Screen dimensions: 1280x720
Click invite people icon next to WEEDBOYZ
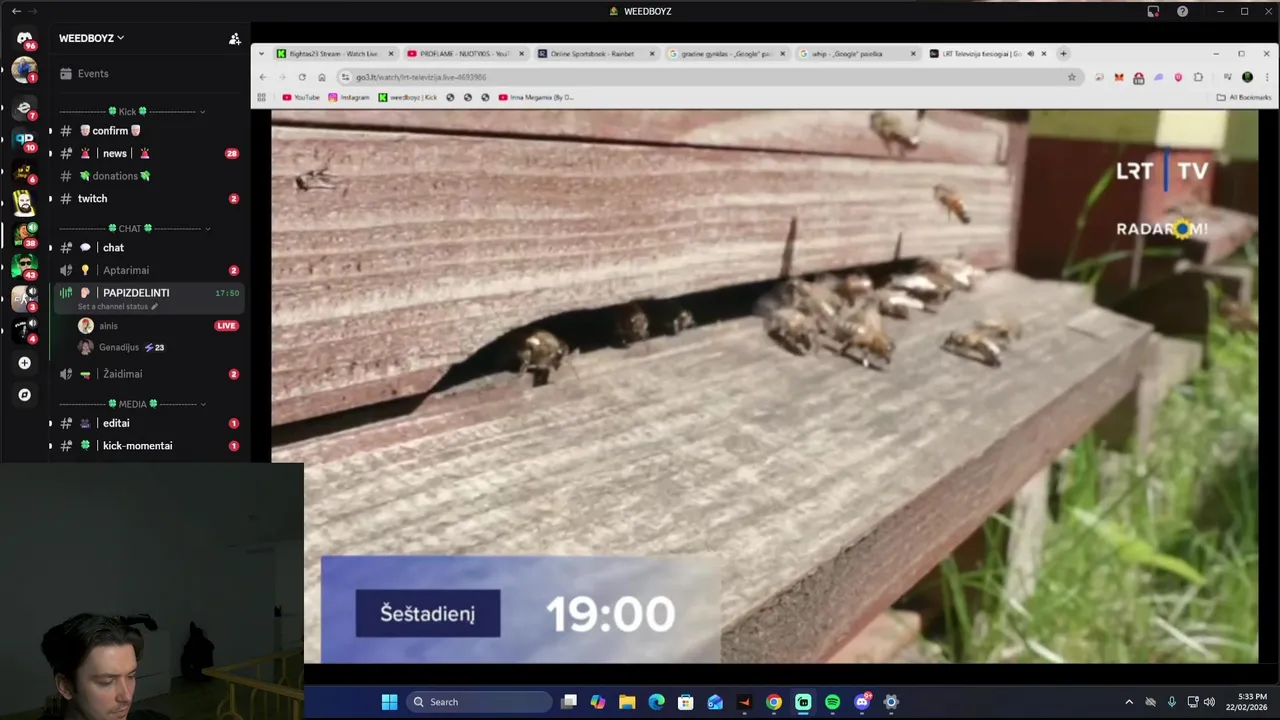(234, 39)
